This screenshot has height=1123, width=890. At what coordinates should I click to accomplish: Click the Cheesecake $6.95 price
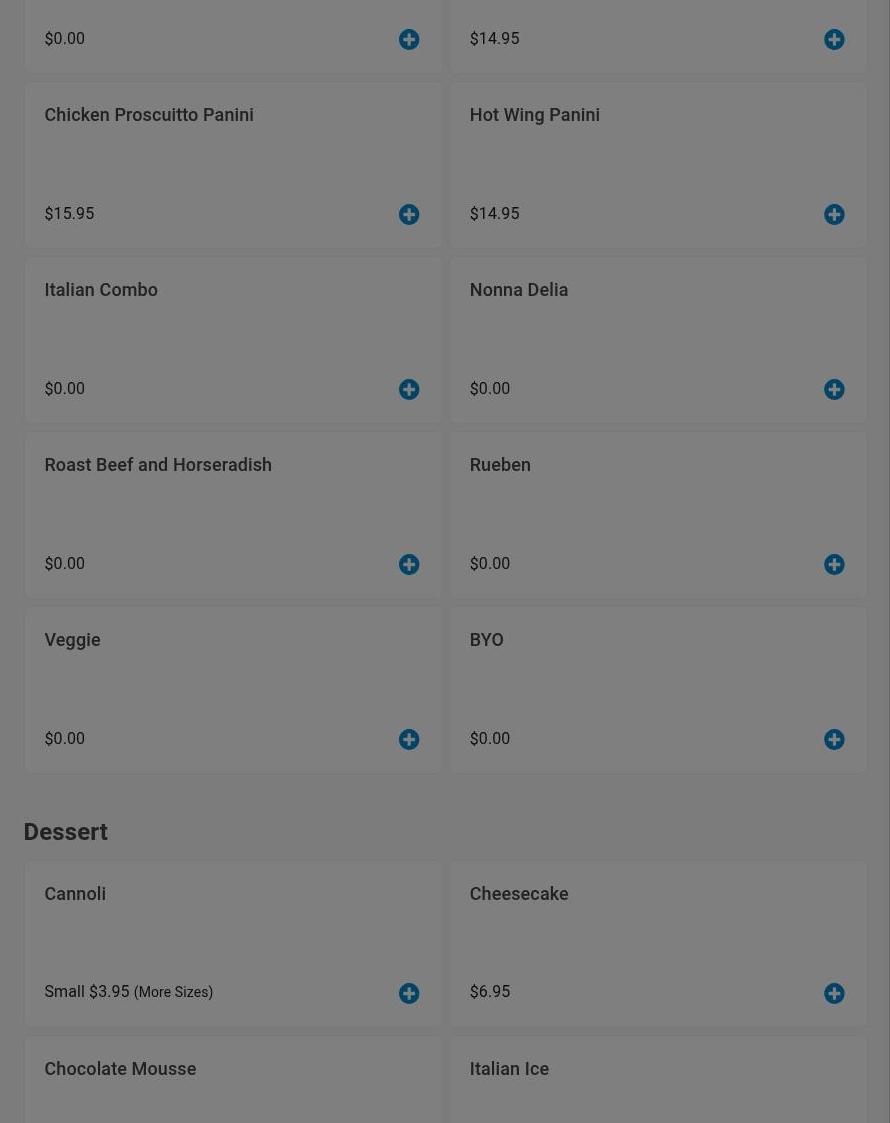pyautogui.click(x=490, y=991)
